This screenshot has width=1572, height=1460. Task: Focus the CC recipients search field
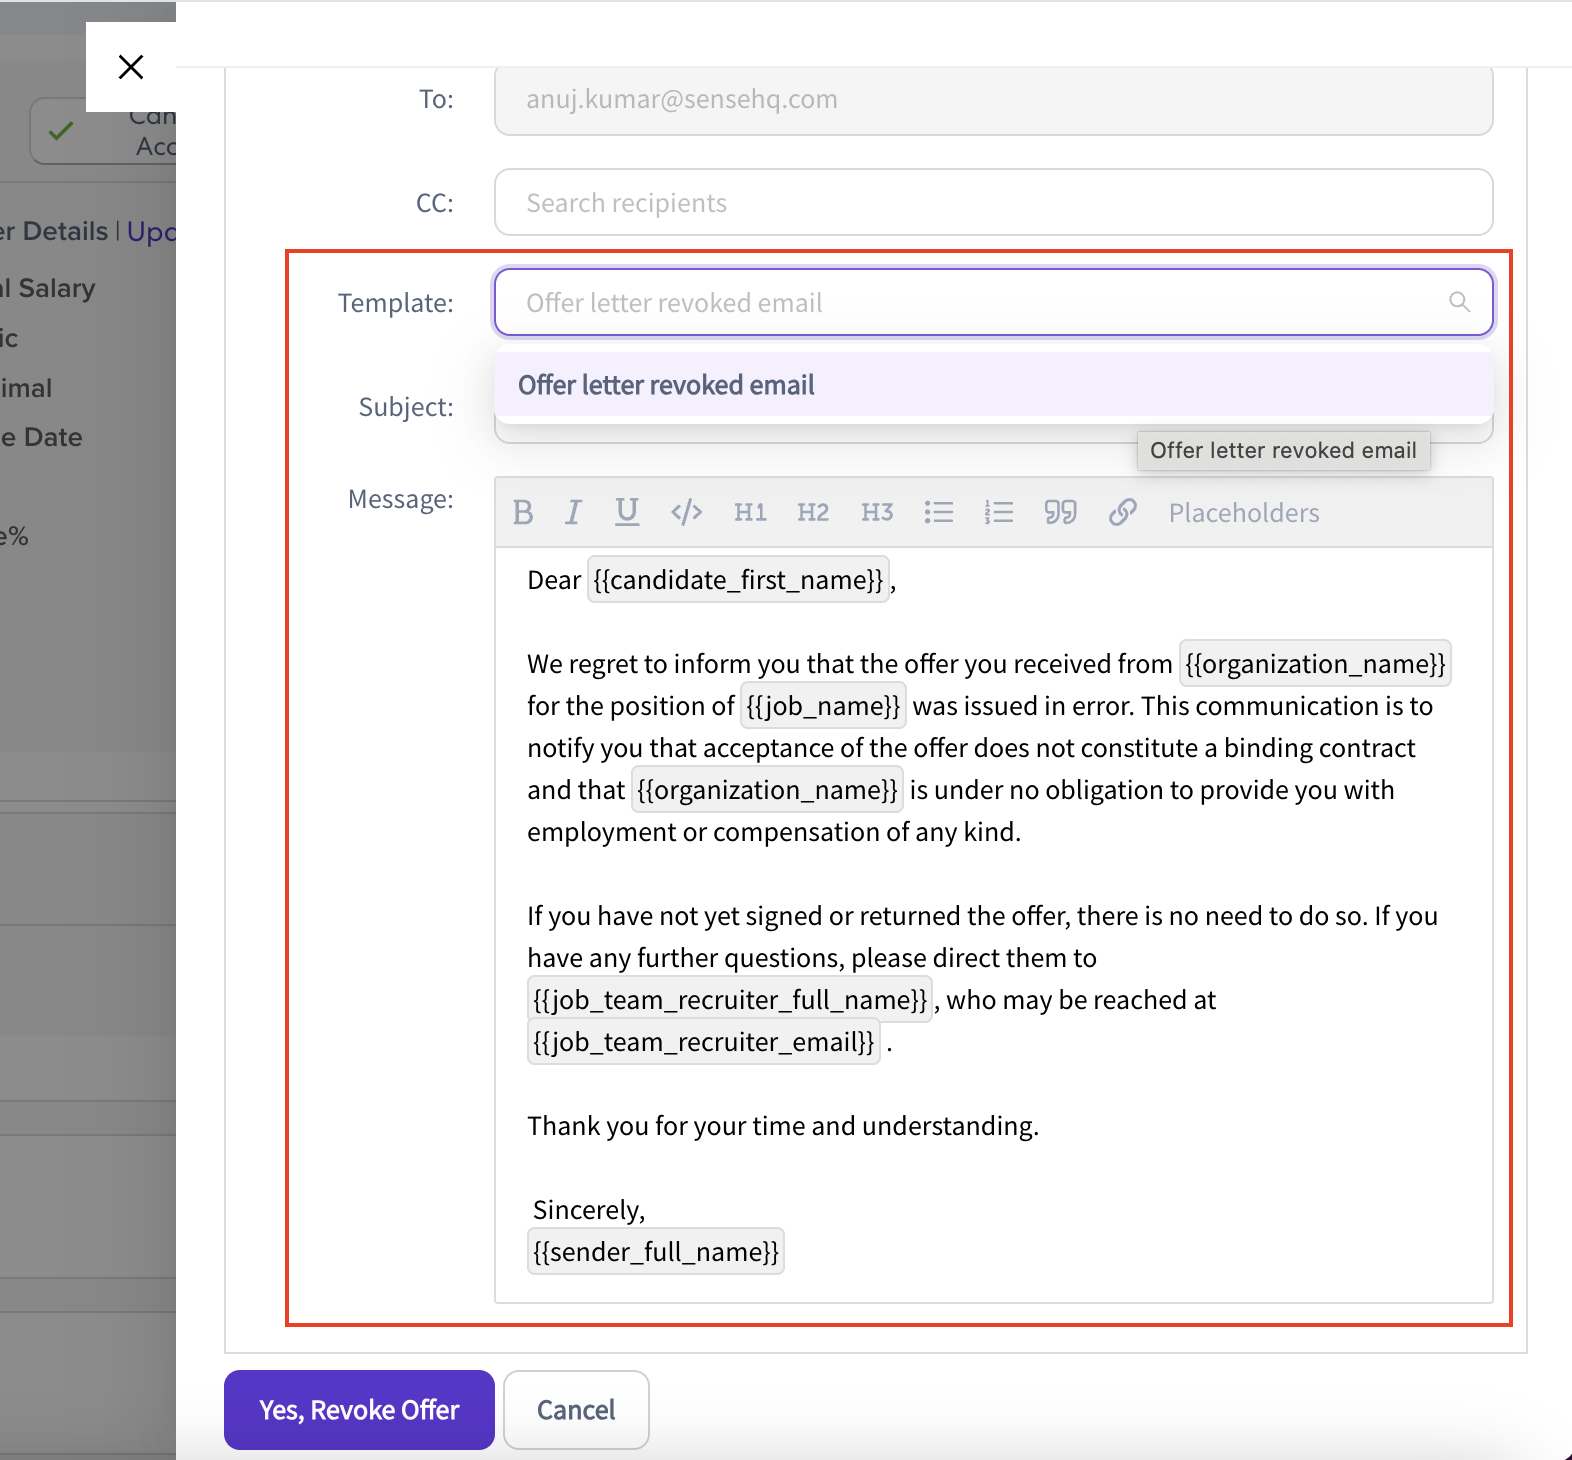[x=994, y=202]
